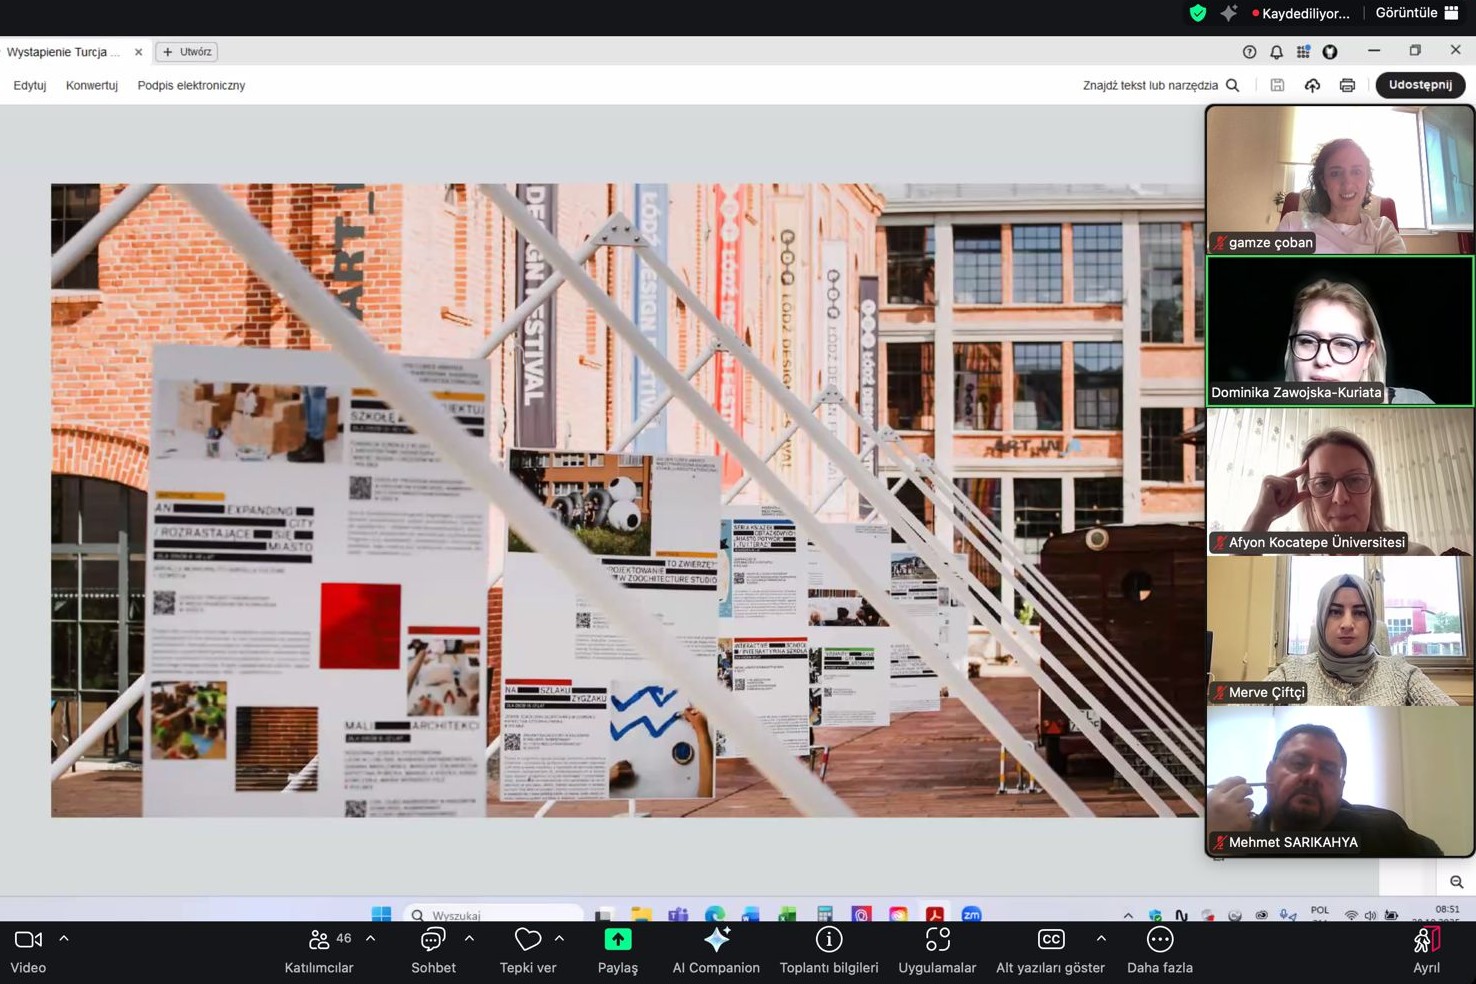Click the print icon in Acrobat toolbar

[x=1347, y=85]
